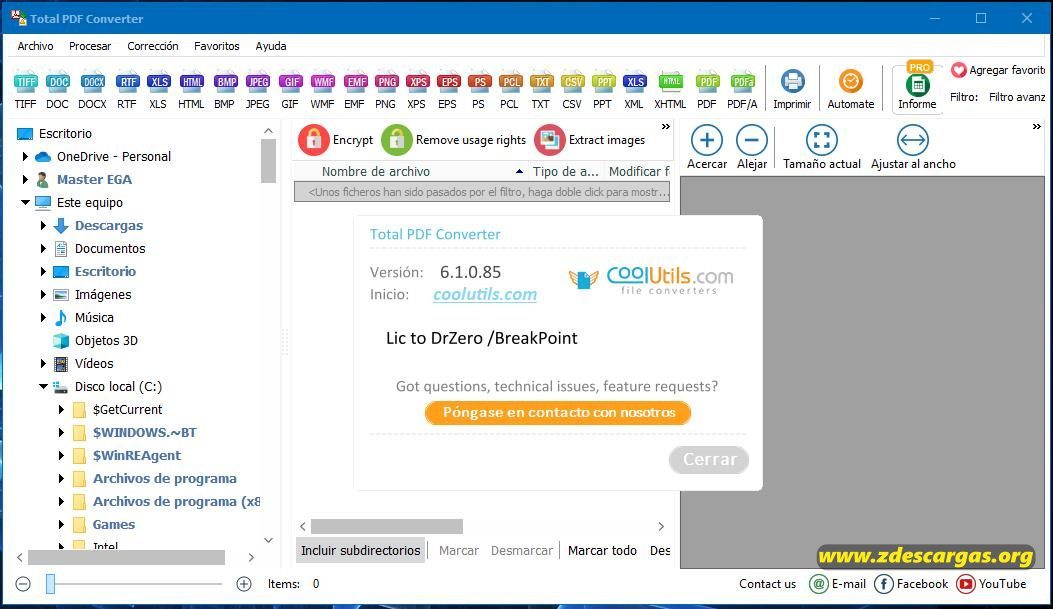The width and height of the screenshot is (1053, 609).
Task: Sort by Nombre de archivo column
Action: pyautogui.click(x=376, y=171)
